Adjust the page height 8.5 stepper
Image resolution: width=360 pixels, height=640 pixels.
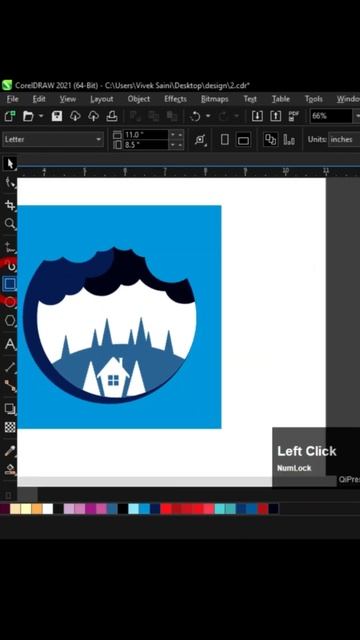tap(176, 145)
